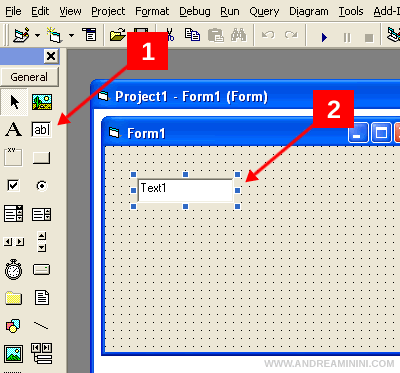The width and height of the screenshot is (400, 373).
Task: Click the Find binoculars icon
Action: [x=238, y=35]
